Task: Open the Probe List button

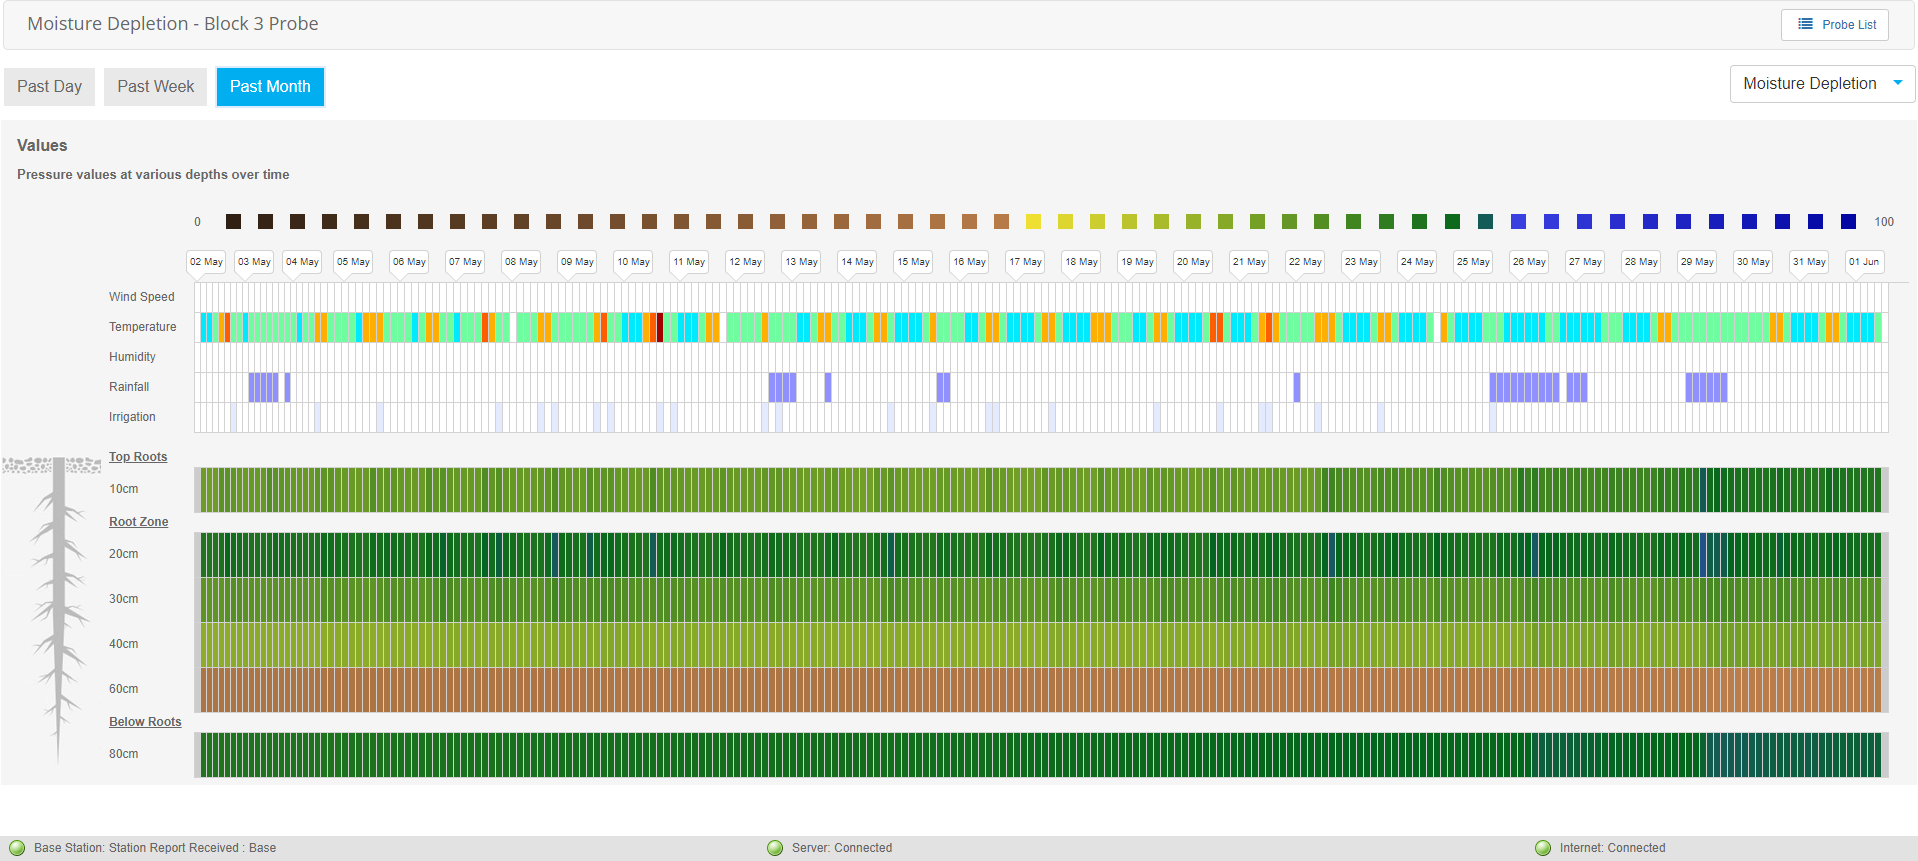Action: [x=1834, y=25]
